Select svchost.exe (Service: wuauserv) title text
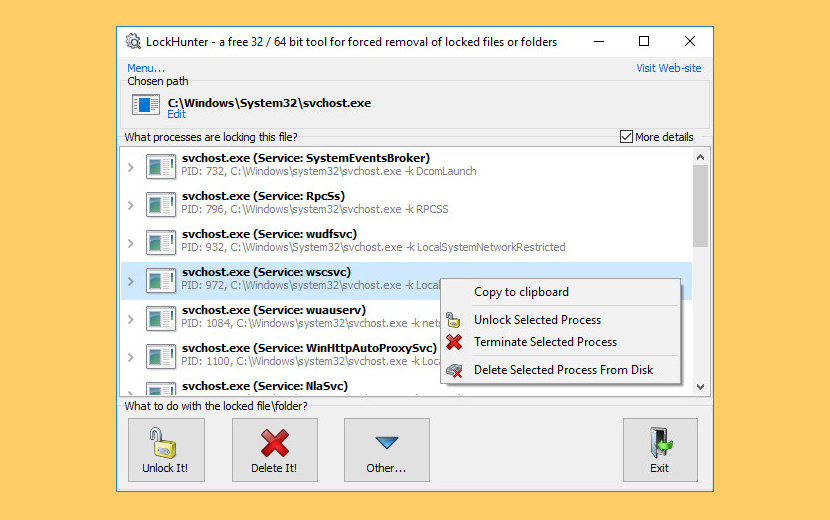The image size is (830, 520). (x=274, y=310)
